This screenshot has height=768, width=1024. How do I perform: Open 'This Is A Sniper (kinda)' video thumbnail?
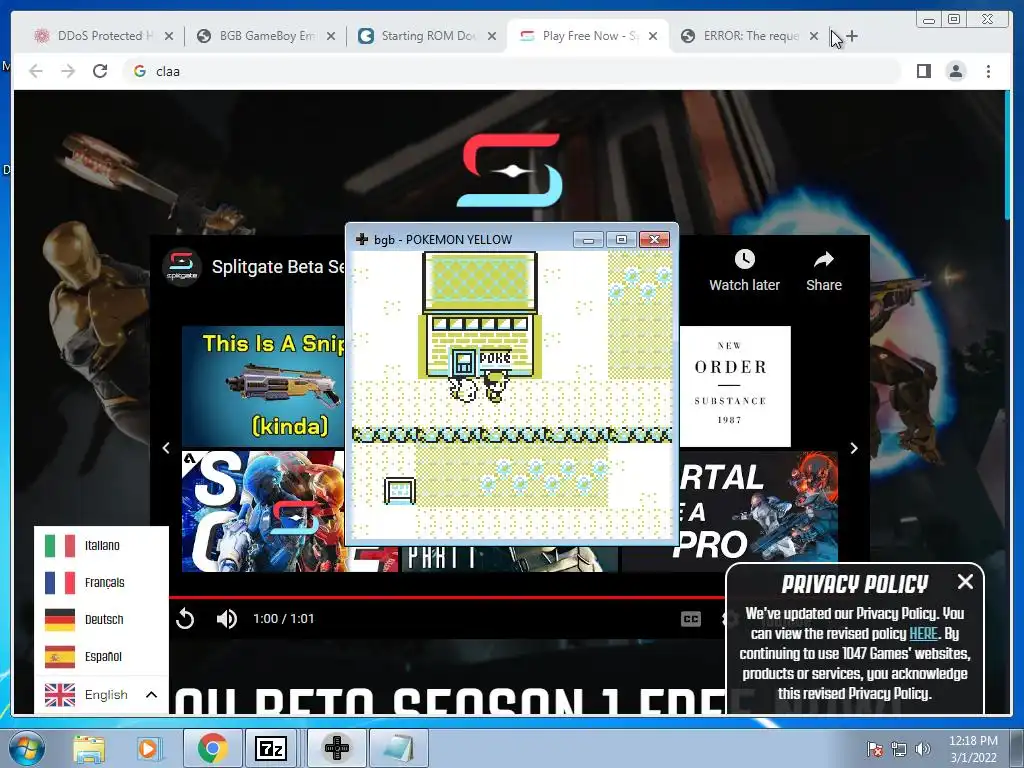[x=263, y=386]
